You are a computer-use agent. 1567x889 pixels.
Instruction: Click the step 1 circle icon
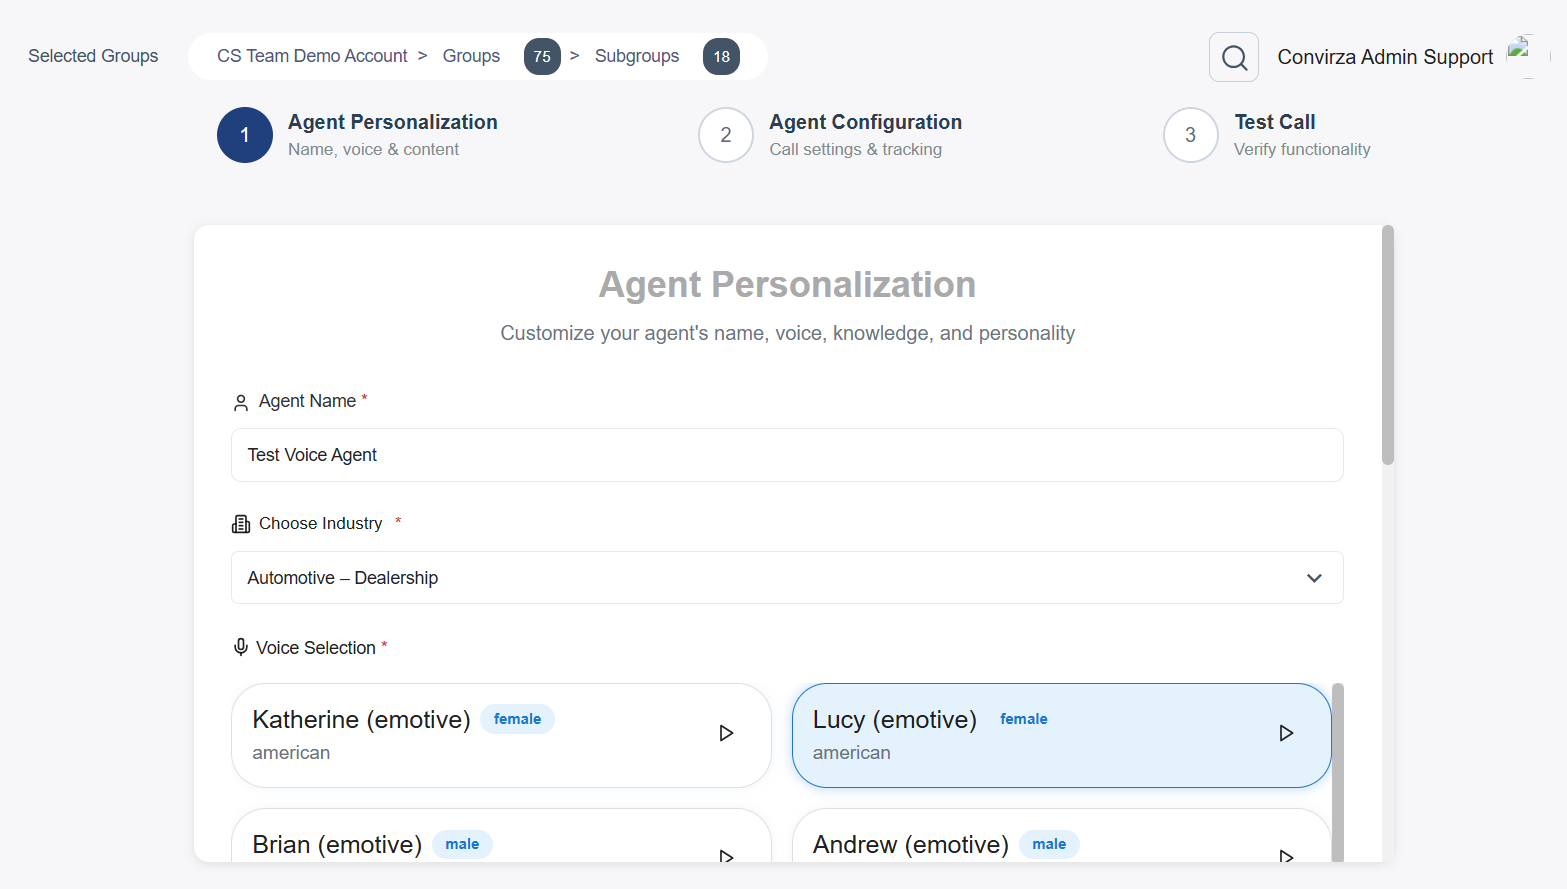click(245, 135)
